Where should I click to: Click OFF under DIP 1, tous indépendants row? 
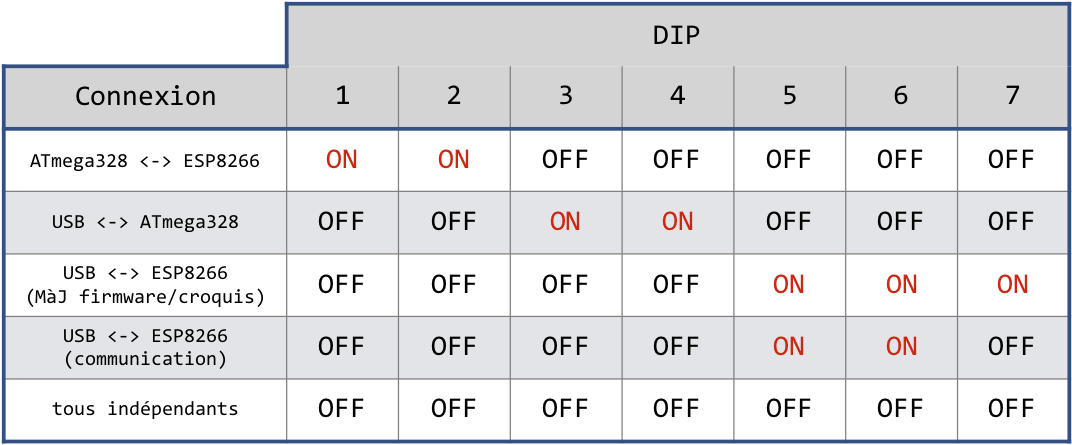click(x=342, y=408)
